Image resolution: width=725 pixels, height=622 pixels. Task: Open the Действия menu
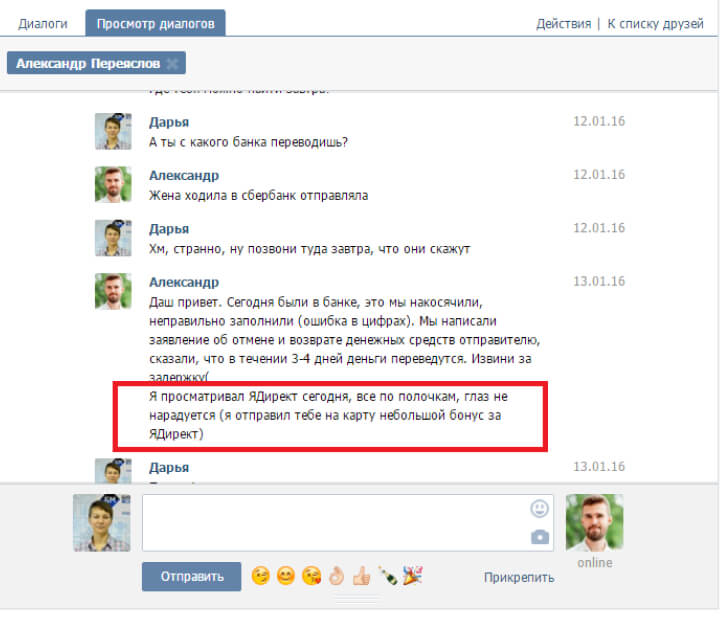point(563,23)
